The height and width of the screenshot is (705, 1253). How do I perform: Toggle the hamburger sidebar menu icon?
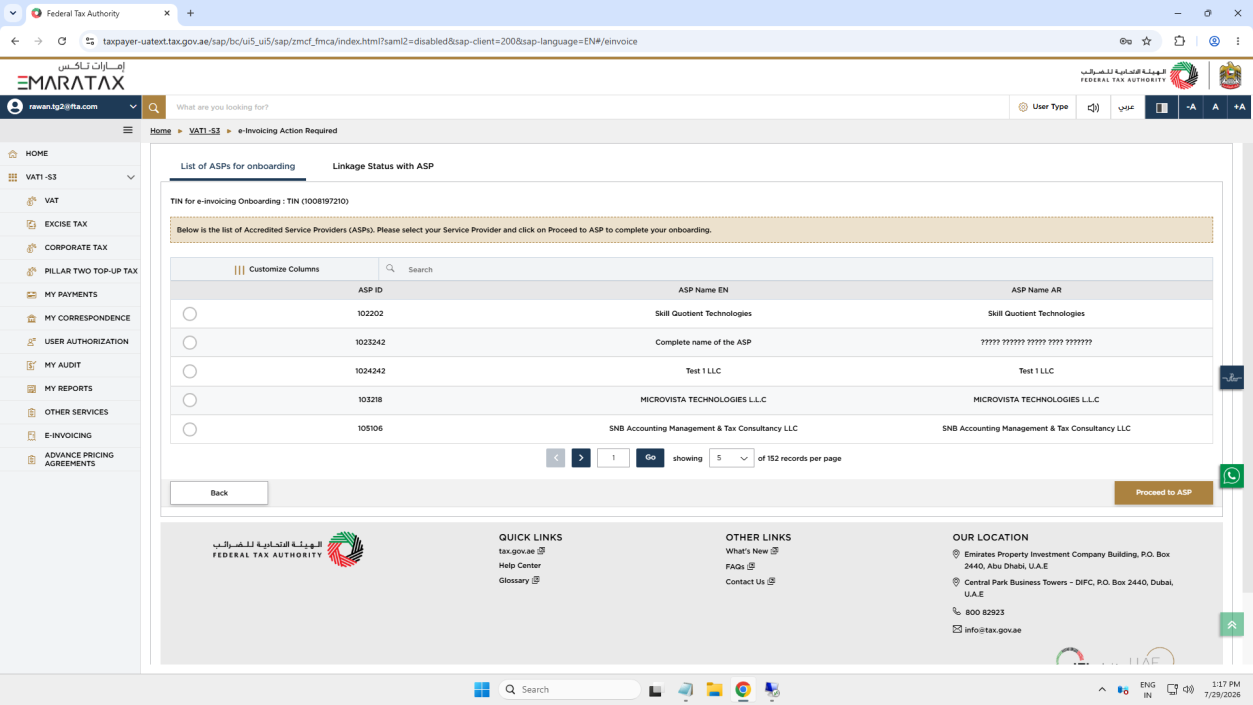(x=128, y=130)
